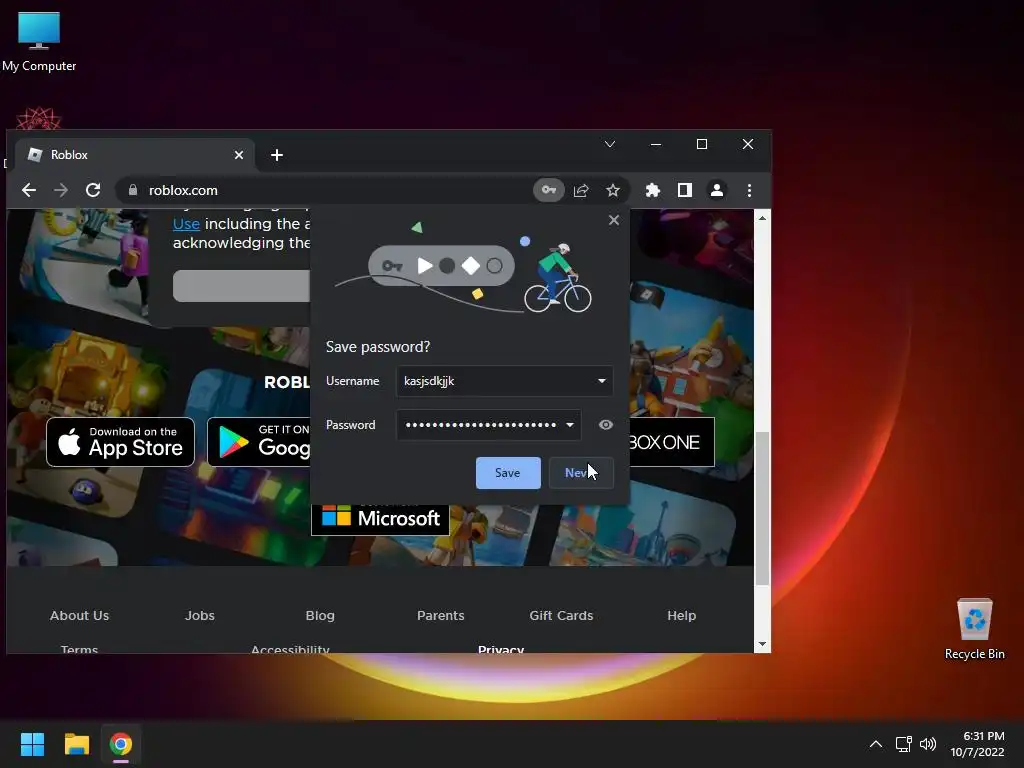Viewport: 1024px width, 768px height.
Task: Open the tab search chevron
Action: pos(610,144)
